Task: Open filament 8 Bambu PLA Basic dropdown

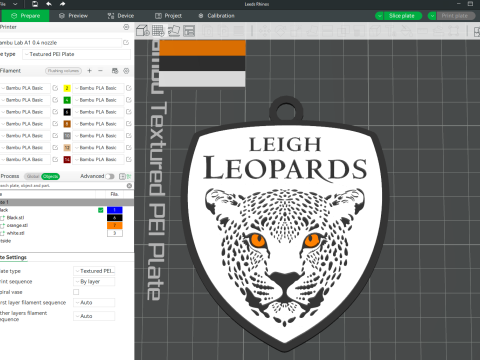Action: 98,124
